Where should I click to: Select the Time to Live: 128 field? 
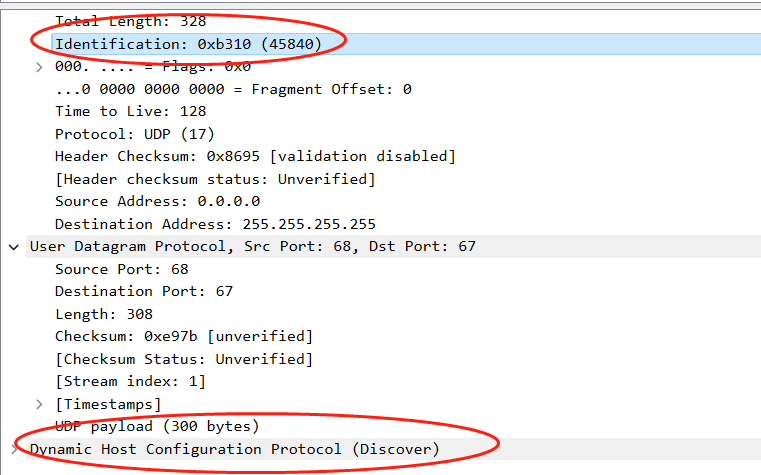pyautogui.click(x=131, y=111)
